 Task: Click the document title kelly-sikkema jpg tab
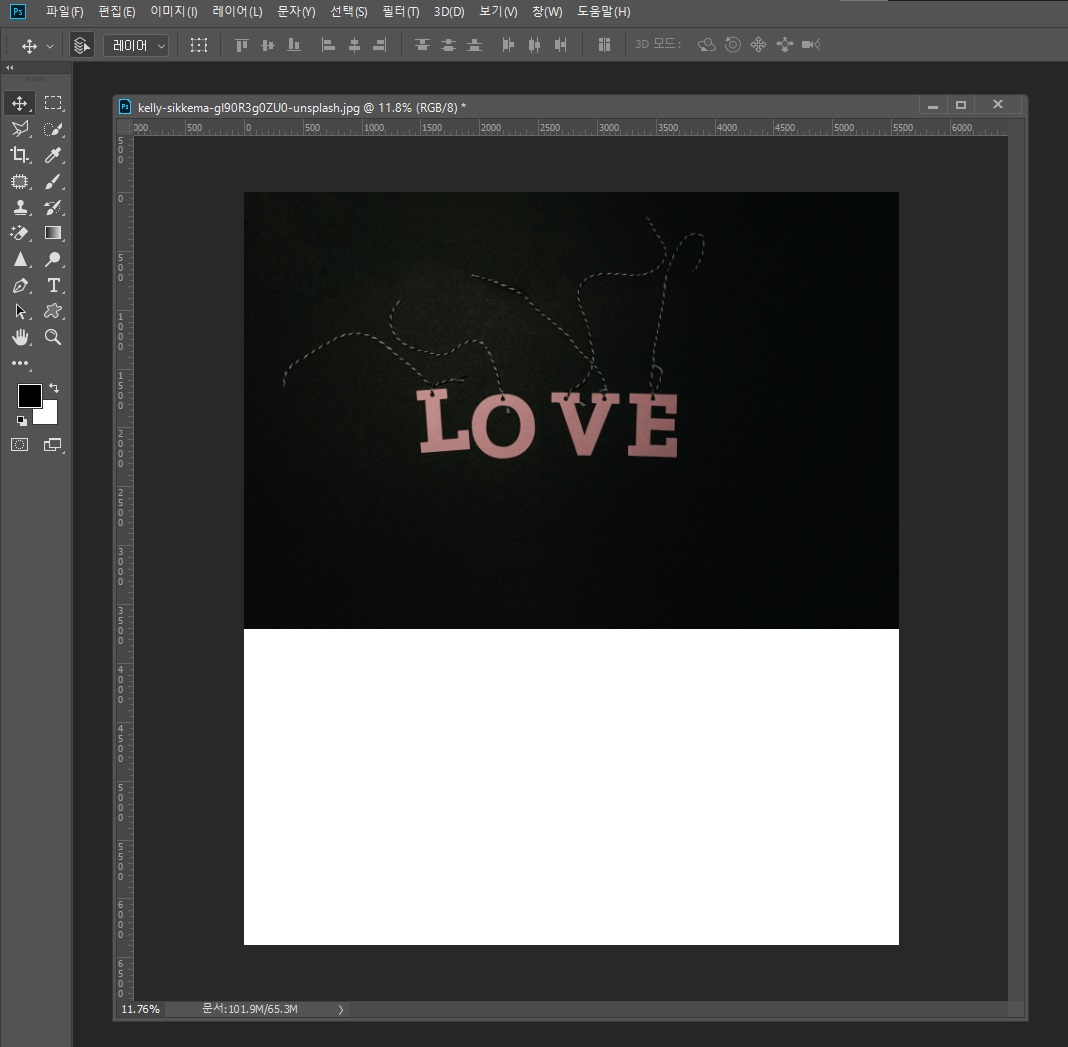tap(302, 108)
